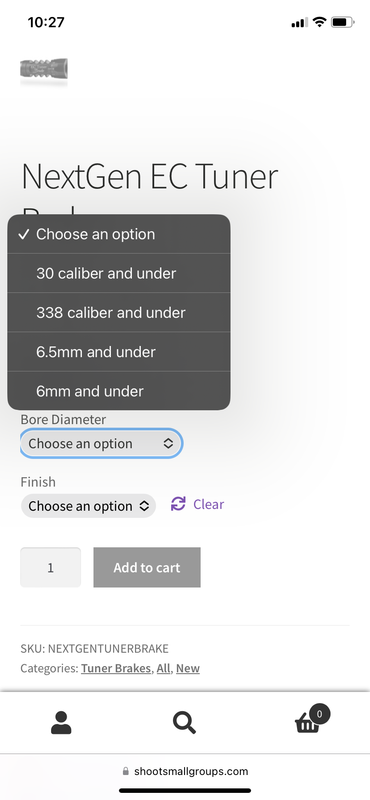Expand the Finish dropdown
370x800 pixels.
[x=88, y=506]
